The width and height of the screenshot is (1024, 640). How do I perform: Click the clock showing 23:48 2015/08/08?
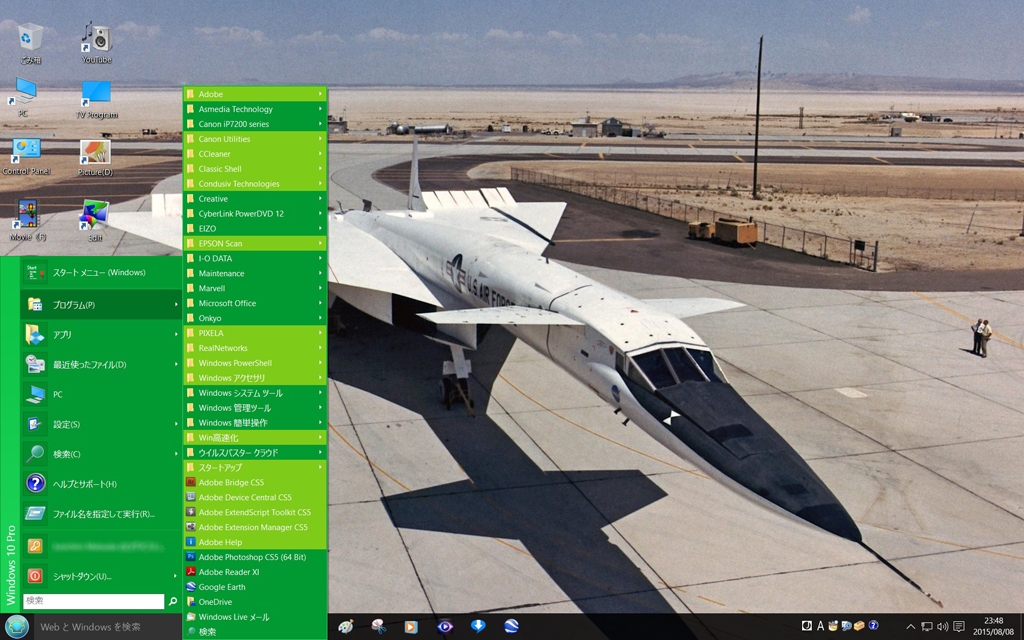coord(993,626)
